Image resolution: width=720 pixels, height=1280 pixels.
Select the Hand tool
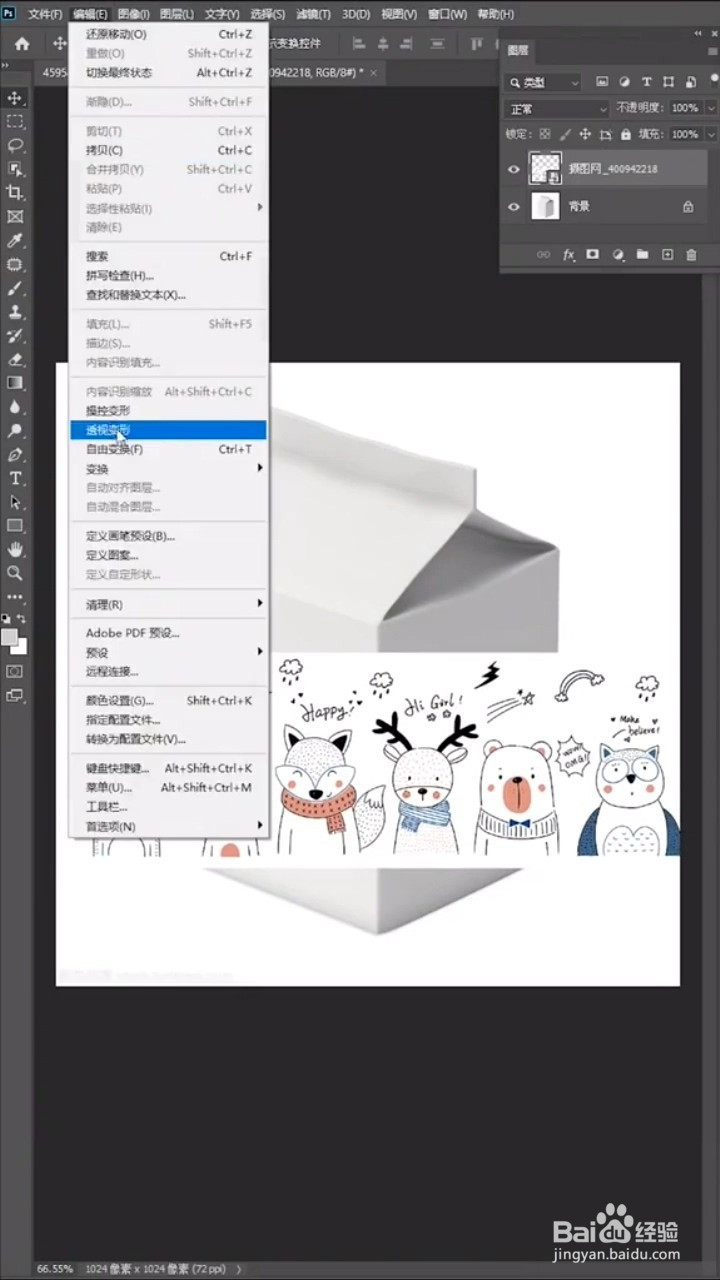tap(15, 550)
